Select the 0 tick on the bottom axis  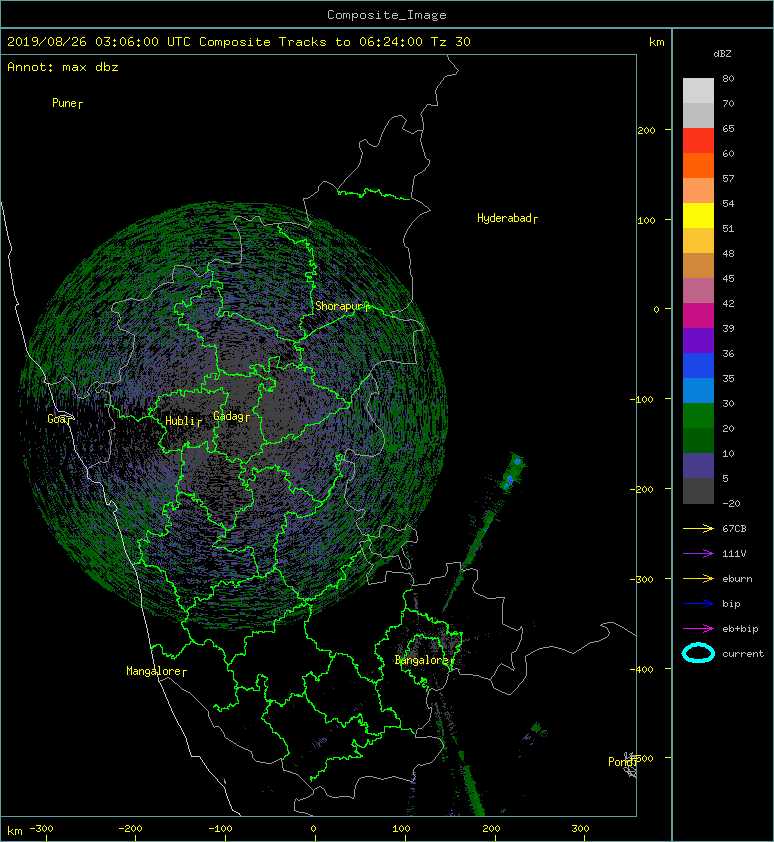(314, 829)
